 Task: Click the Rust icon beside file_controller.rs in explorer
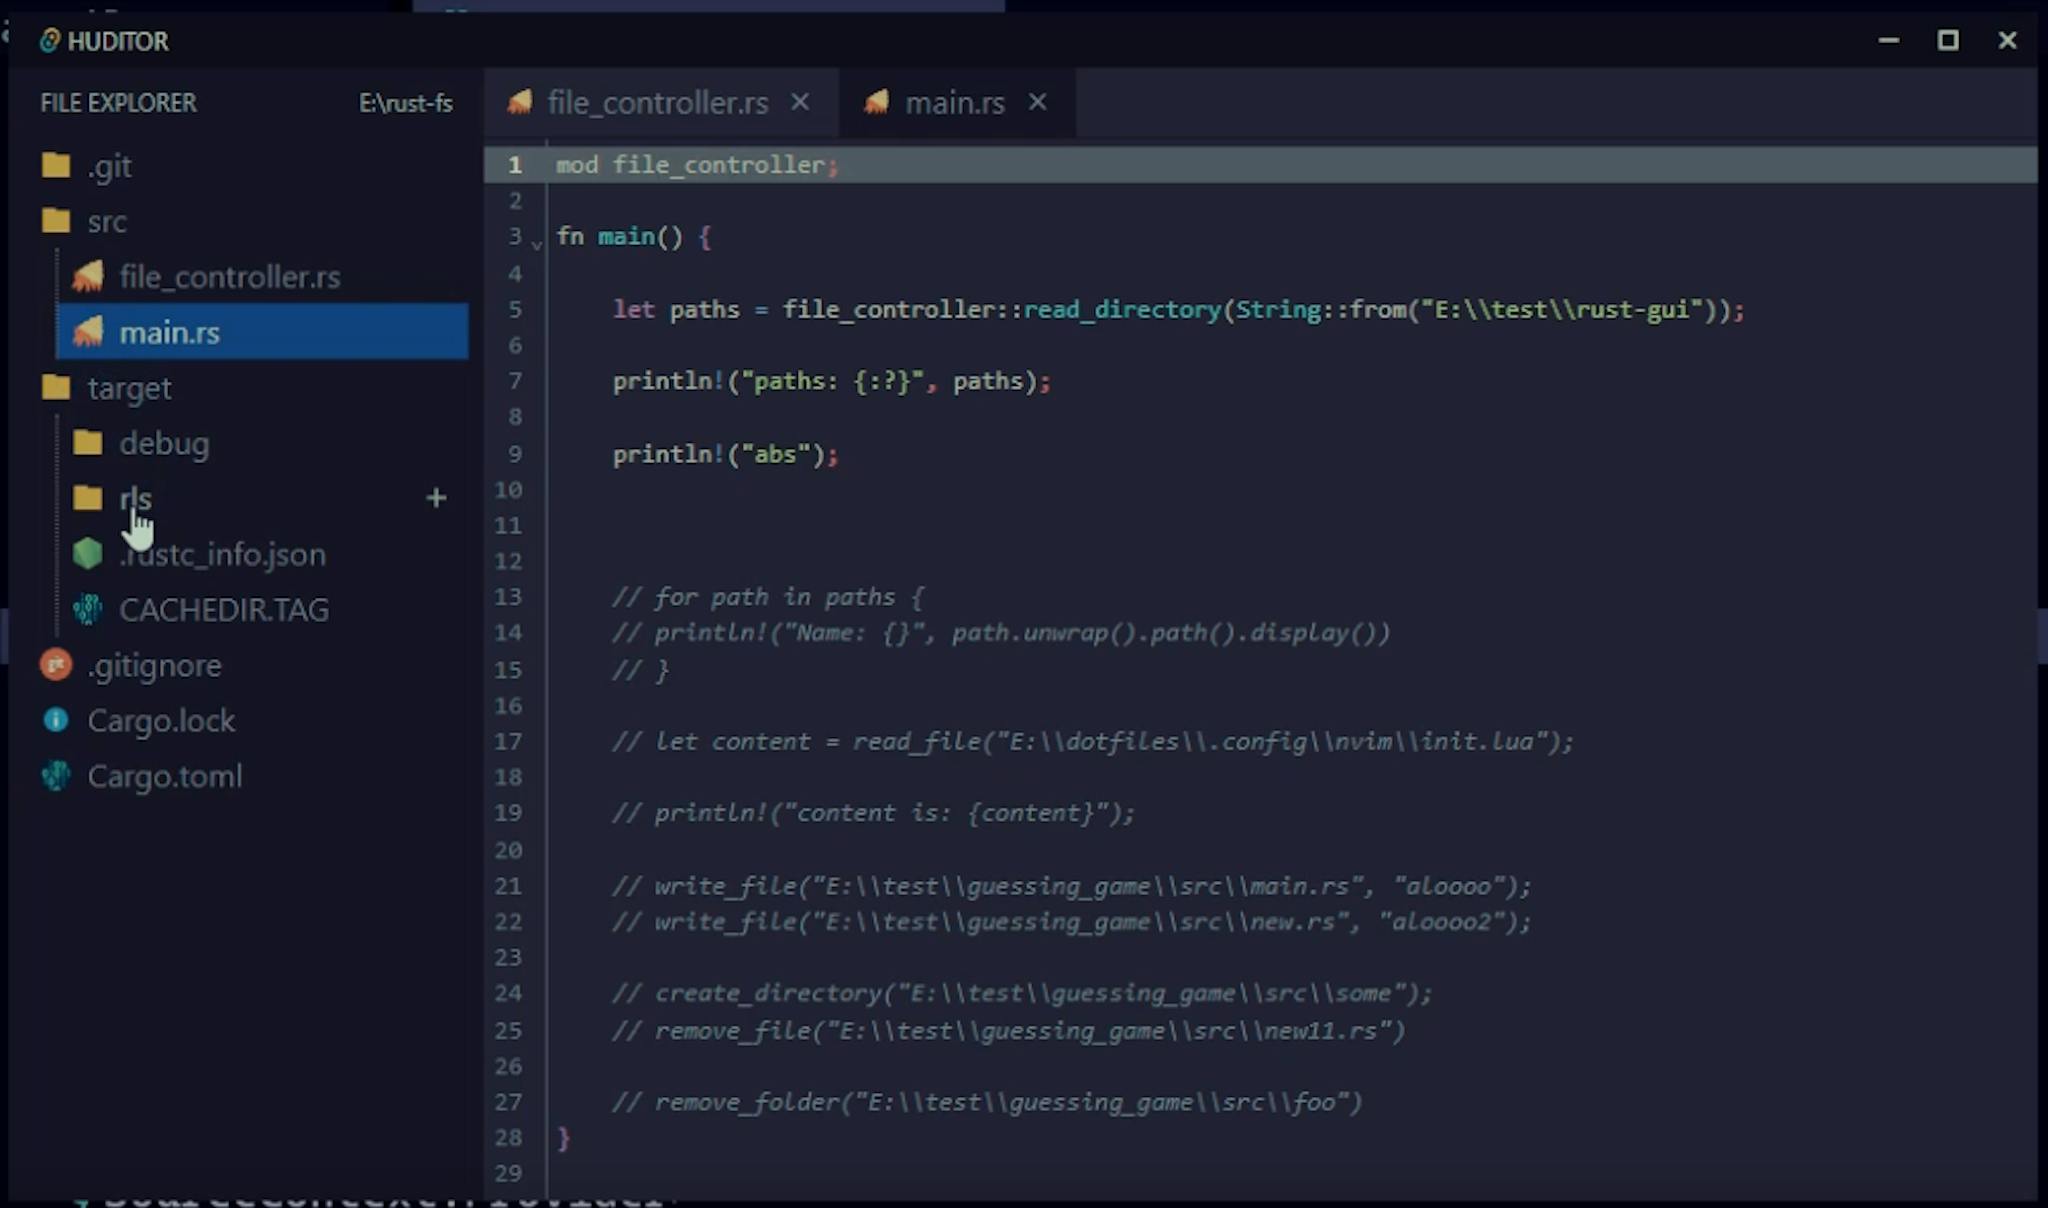[x=88, y=277]
